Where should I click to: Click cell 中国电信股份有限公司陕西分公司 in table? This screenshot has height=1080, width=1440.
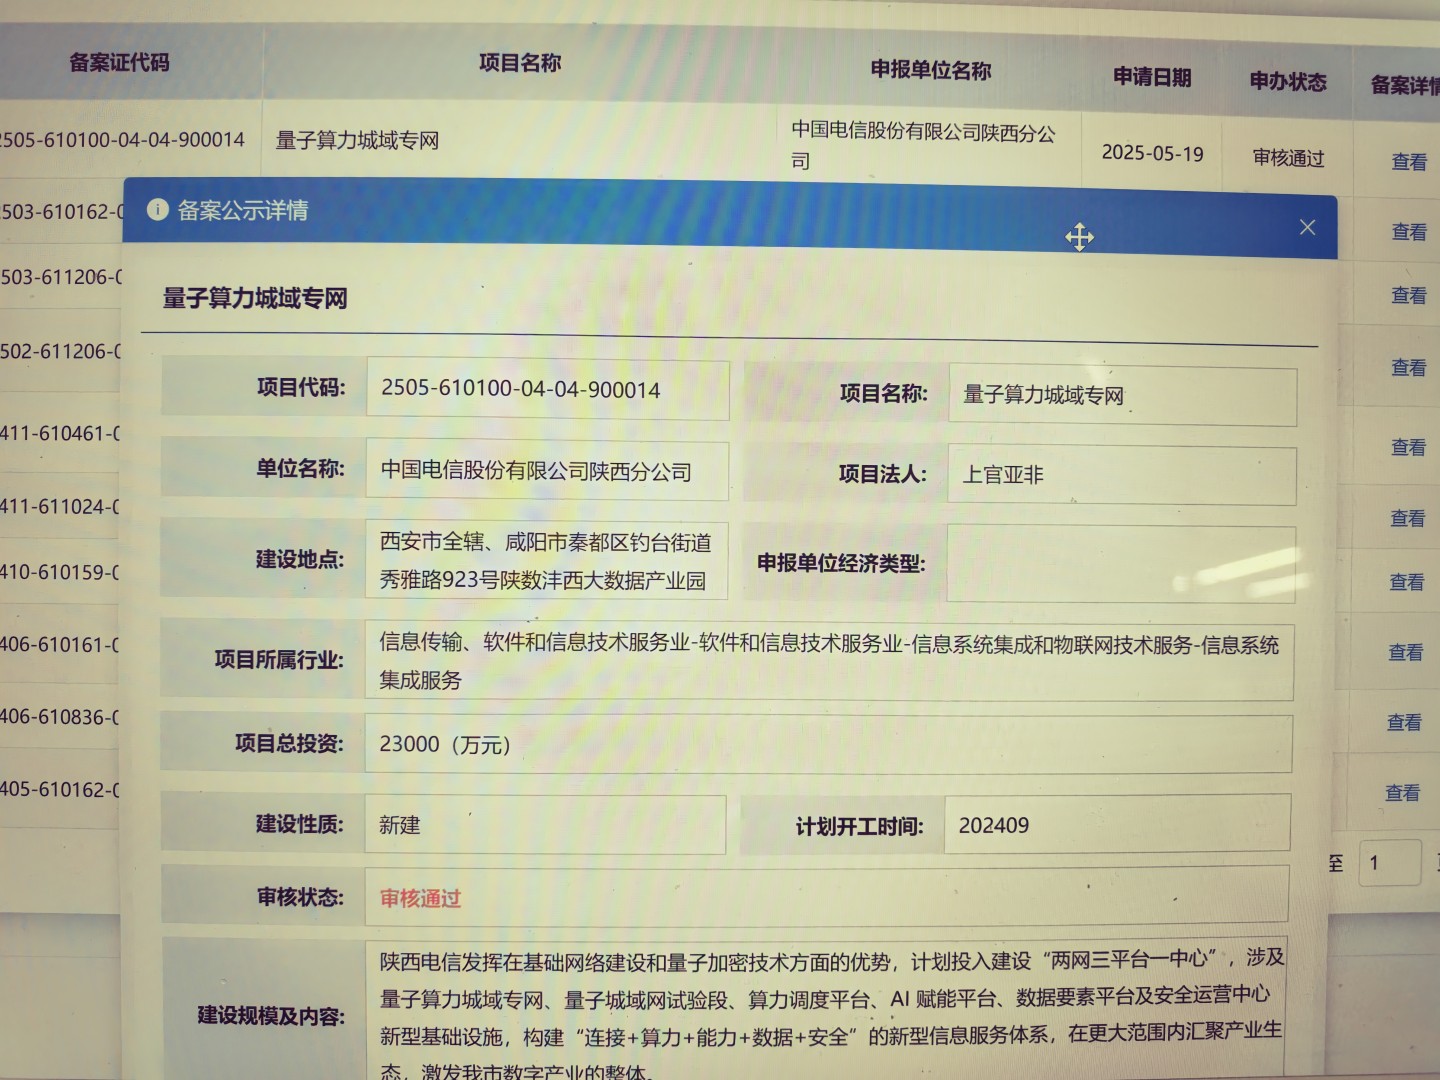923,146
